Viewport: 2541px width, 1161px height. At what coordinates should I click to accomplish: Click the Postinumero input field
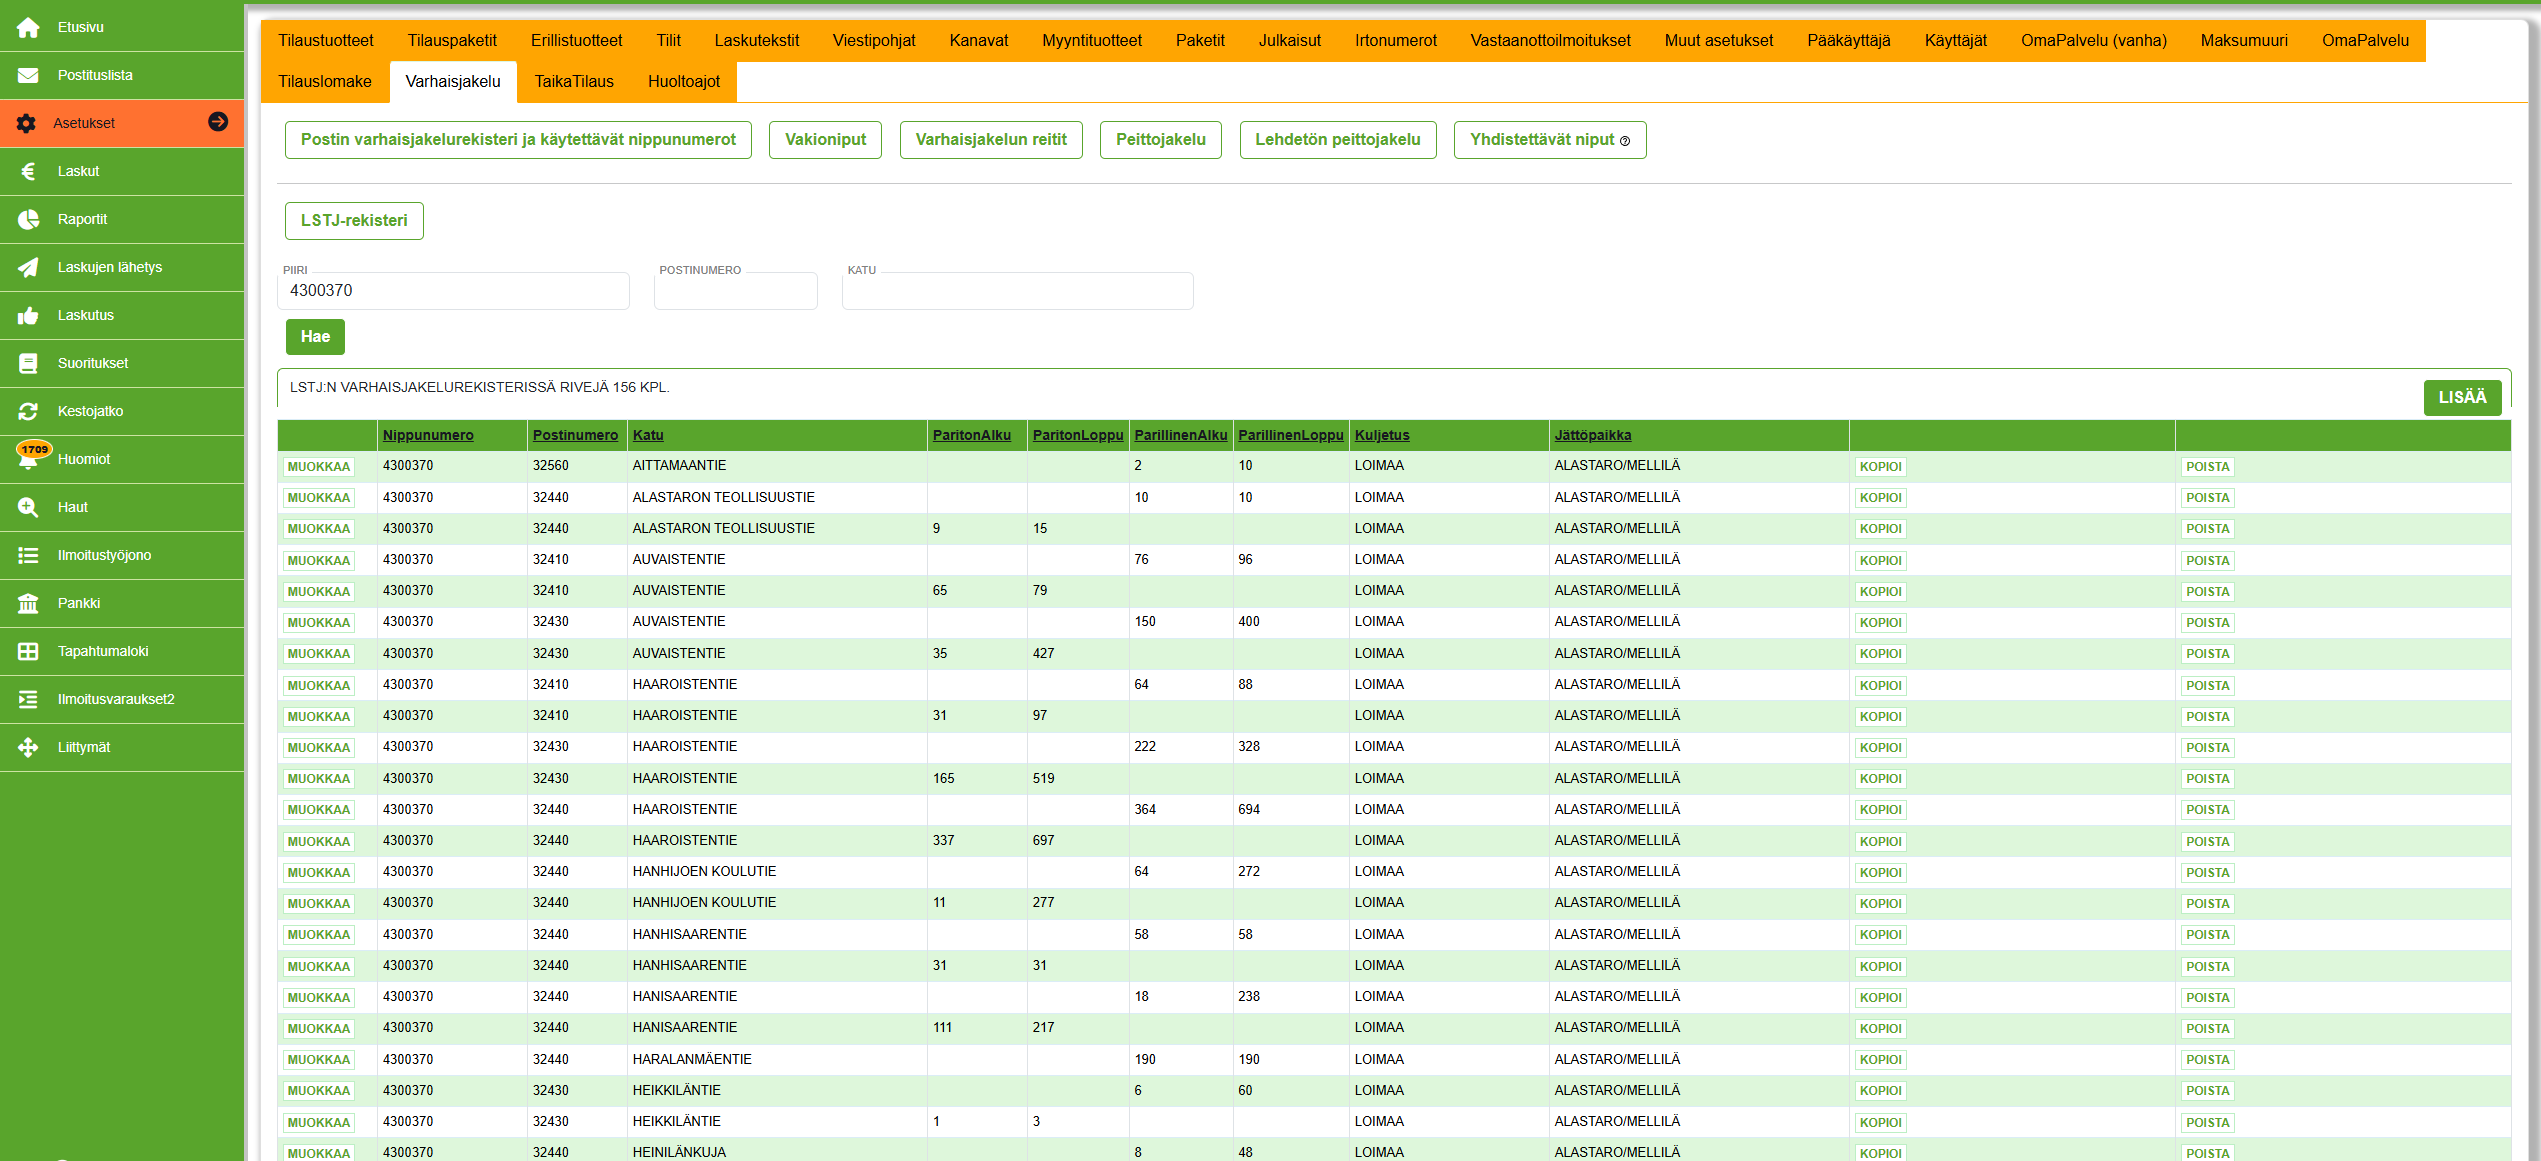(x=735, y=291)
